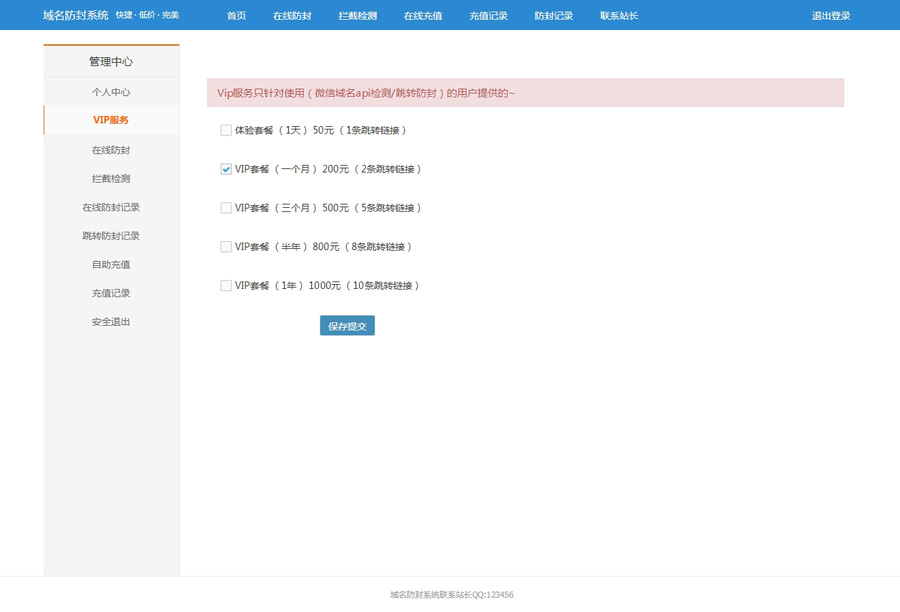Click 安全退出 in the sidebar
Screen dimensions: 900x612
(x=111, y=322)
